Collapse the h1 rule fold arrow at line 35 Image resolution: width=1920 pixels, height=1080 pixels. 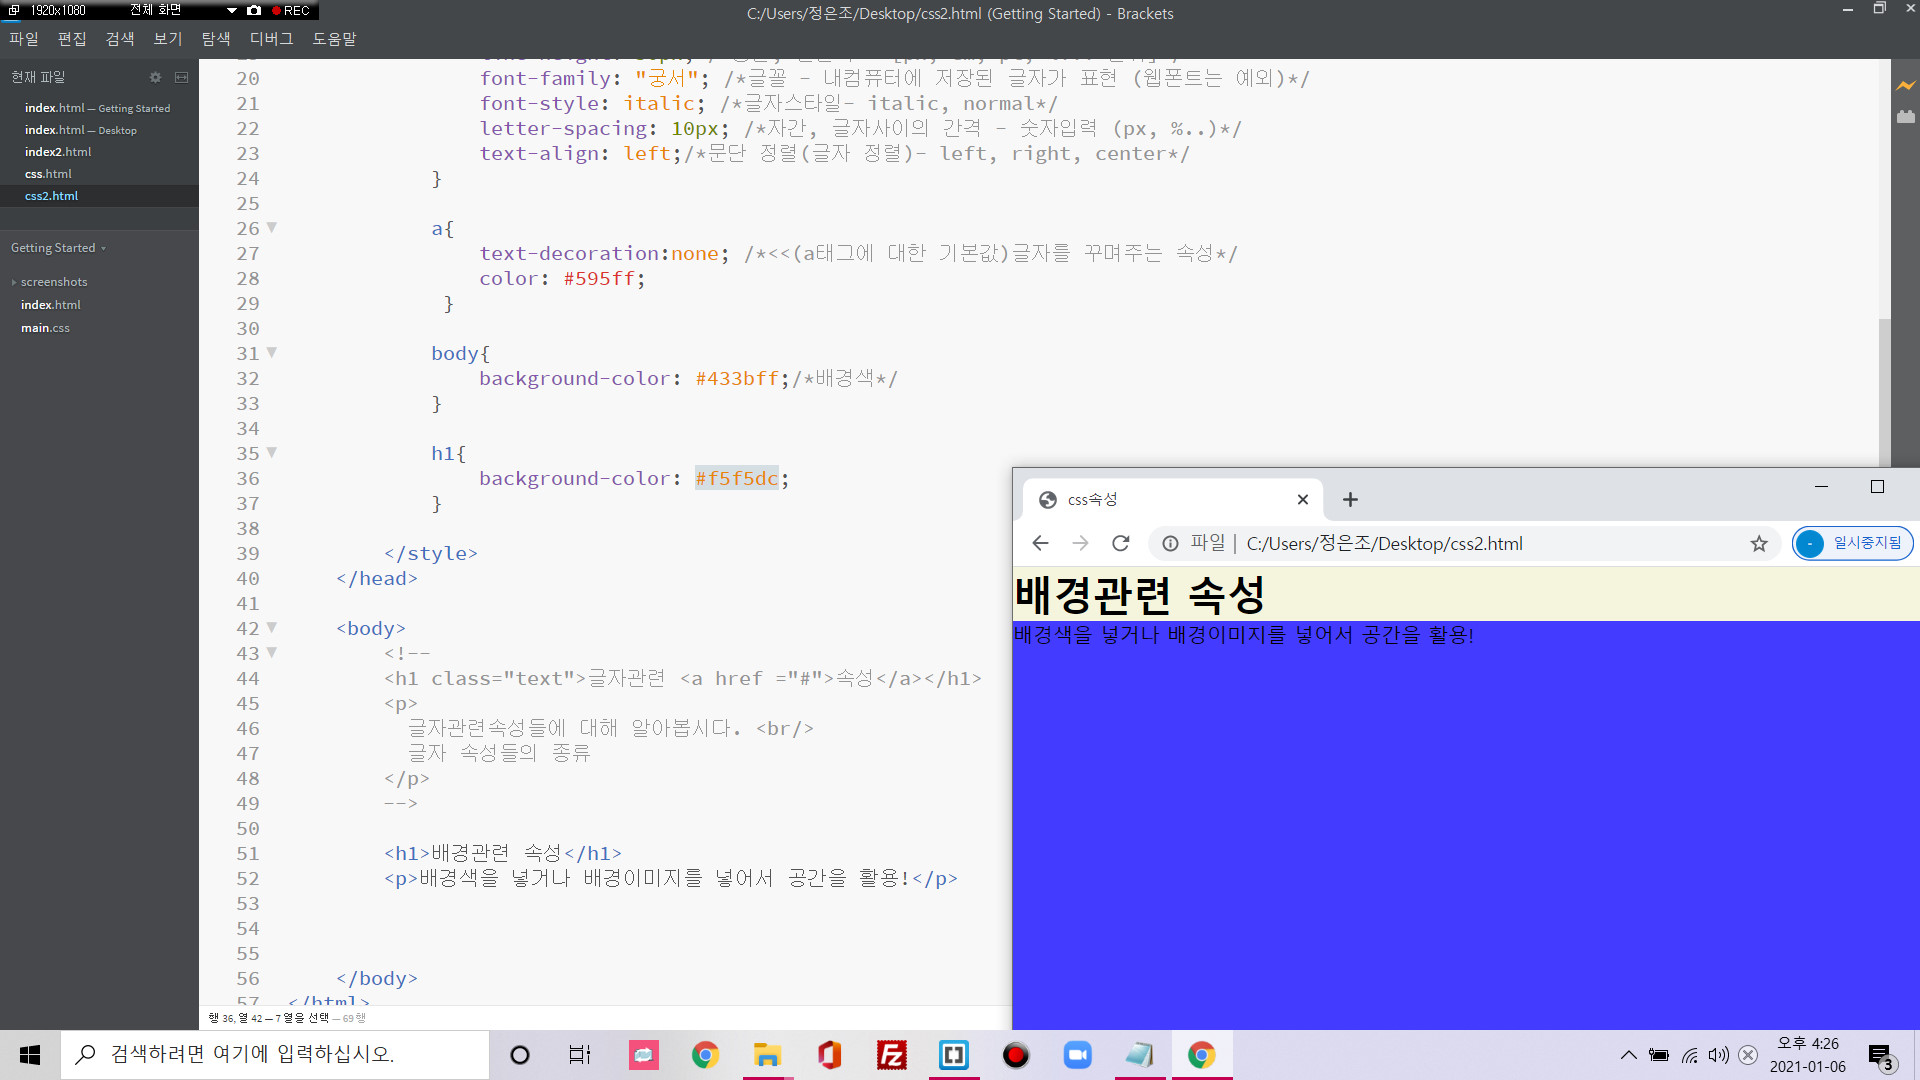pyautogui.click(x=272, y=452)
